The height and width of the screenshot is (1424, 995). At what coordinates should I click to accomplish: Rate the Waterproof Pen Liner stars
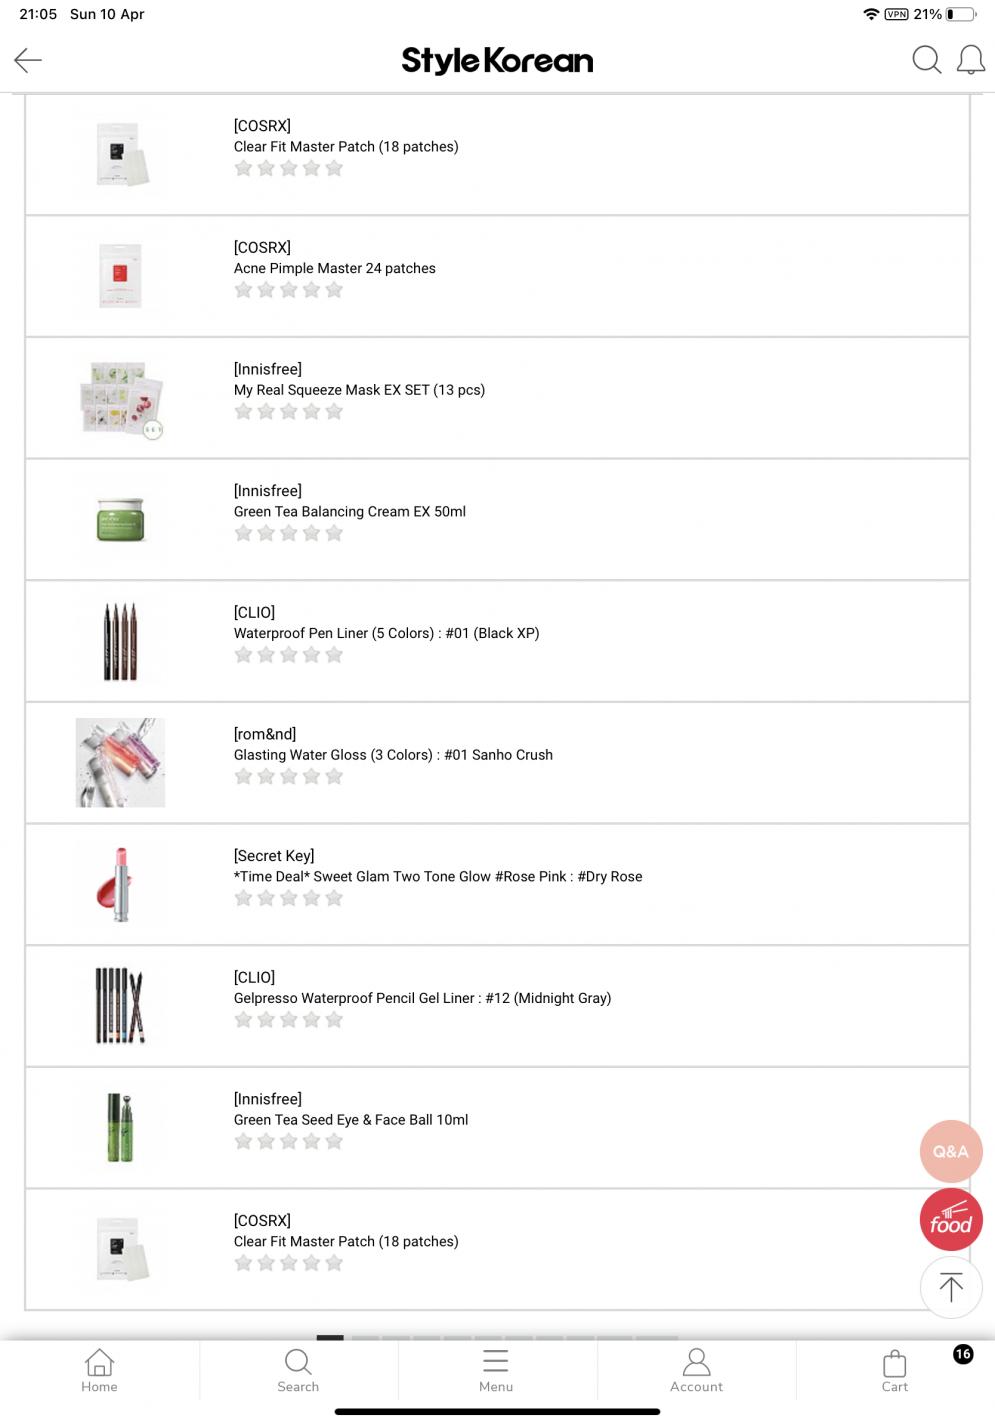[288, 655]
